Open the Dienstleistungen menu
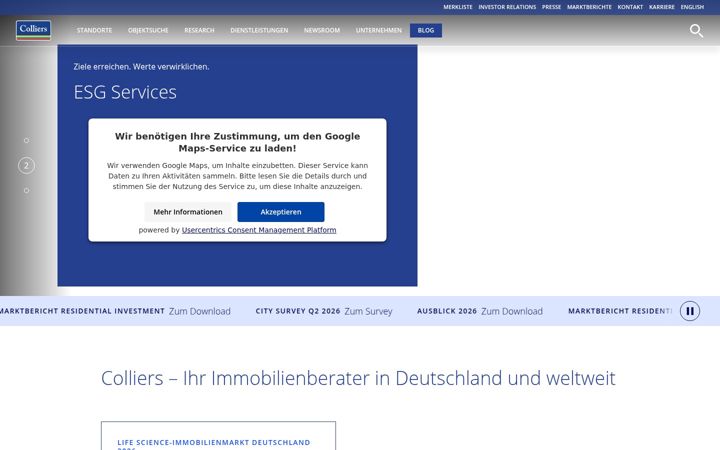The image size is (720, 450). (x=259, y=30)
